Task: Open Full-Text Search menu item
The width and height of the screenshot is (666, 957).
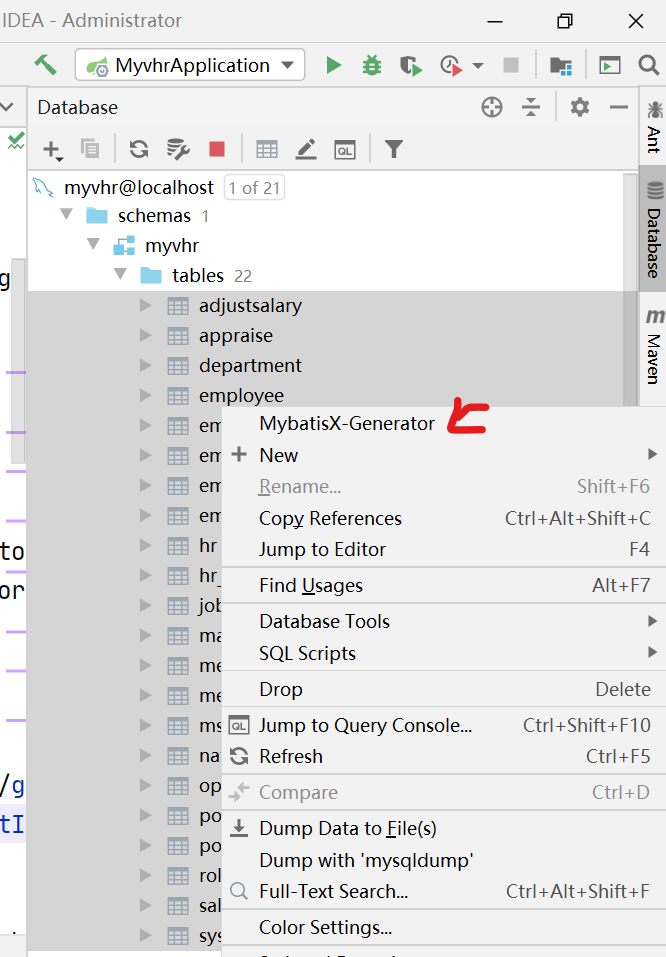Action: click(x=444, y=891)
